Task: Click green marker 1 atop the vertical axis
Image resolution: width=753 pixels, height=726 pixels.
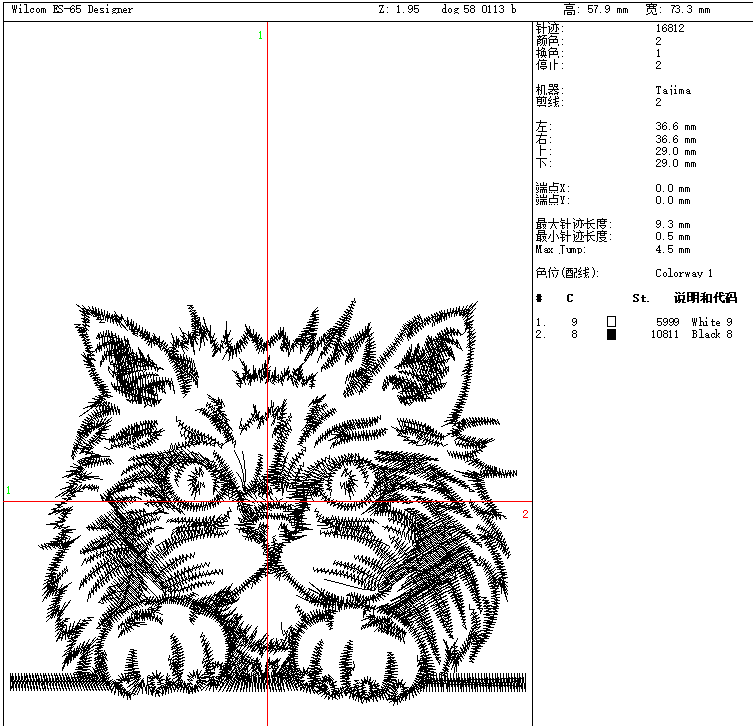Action: coord(261,36)
